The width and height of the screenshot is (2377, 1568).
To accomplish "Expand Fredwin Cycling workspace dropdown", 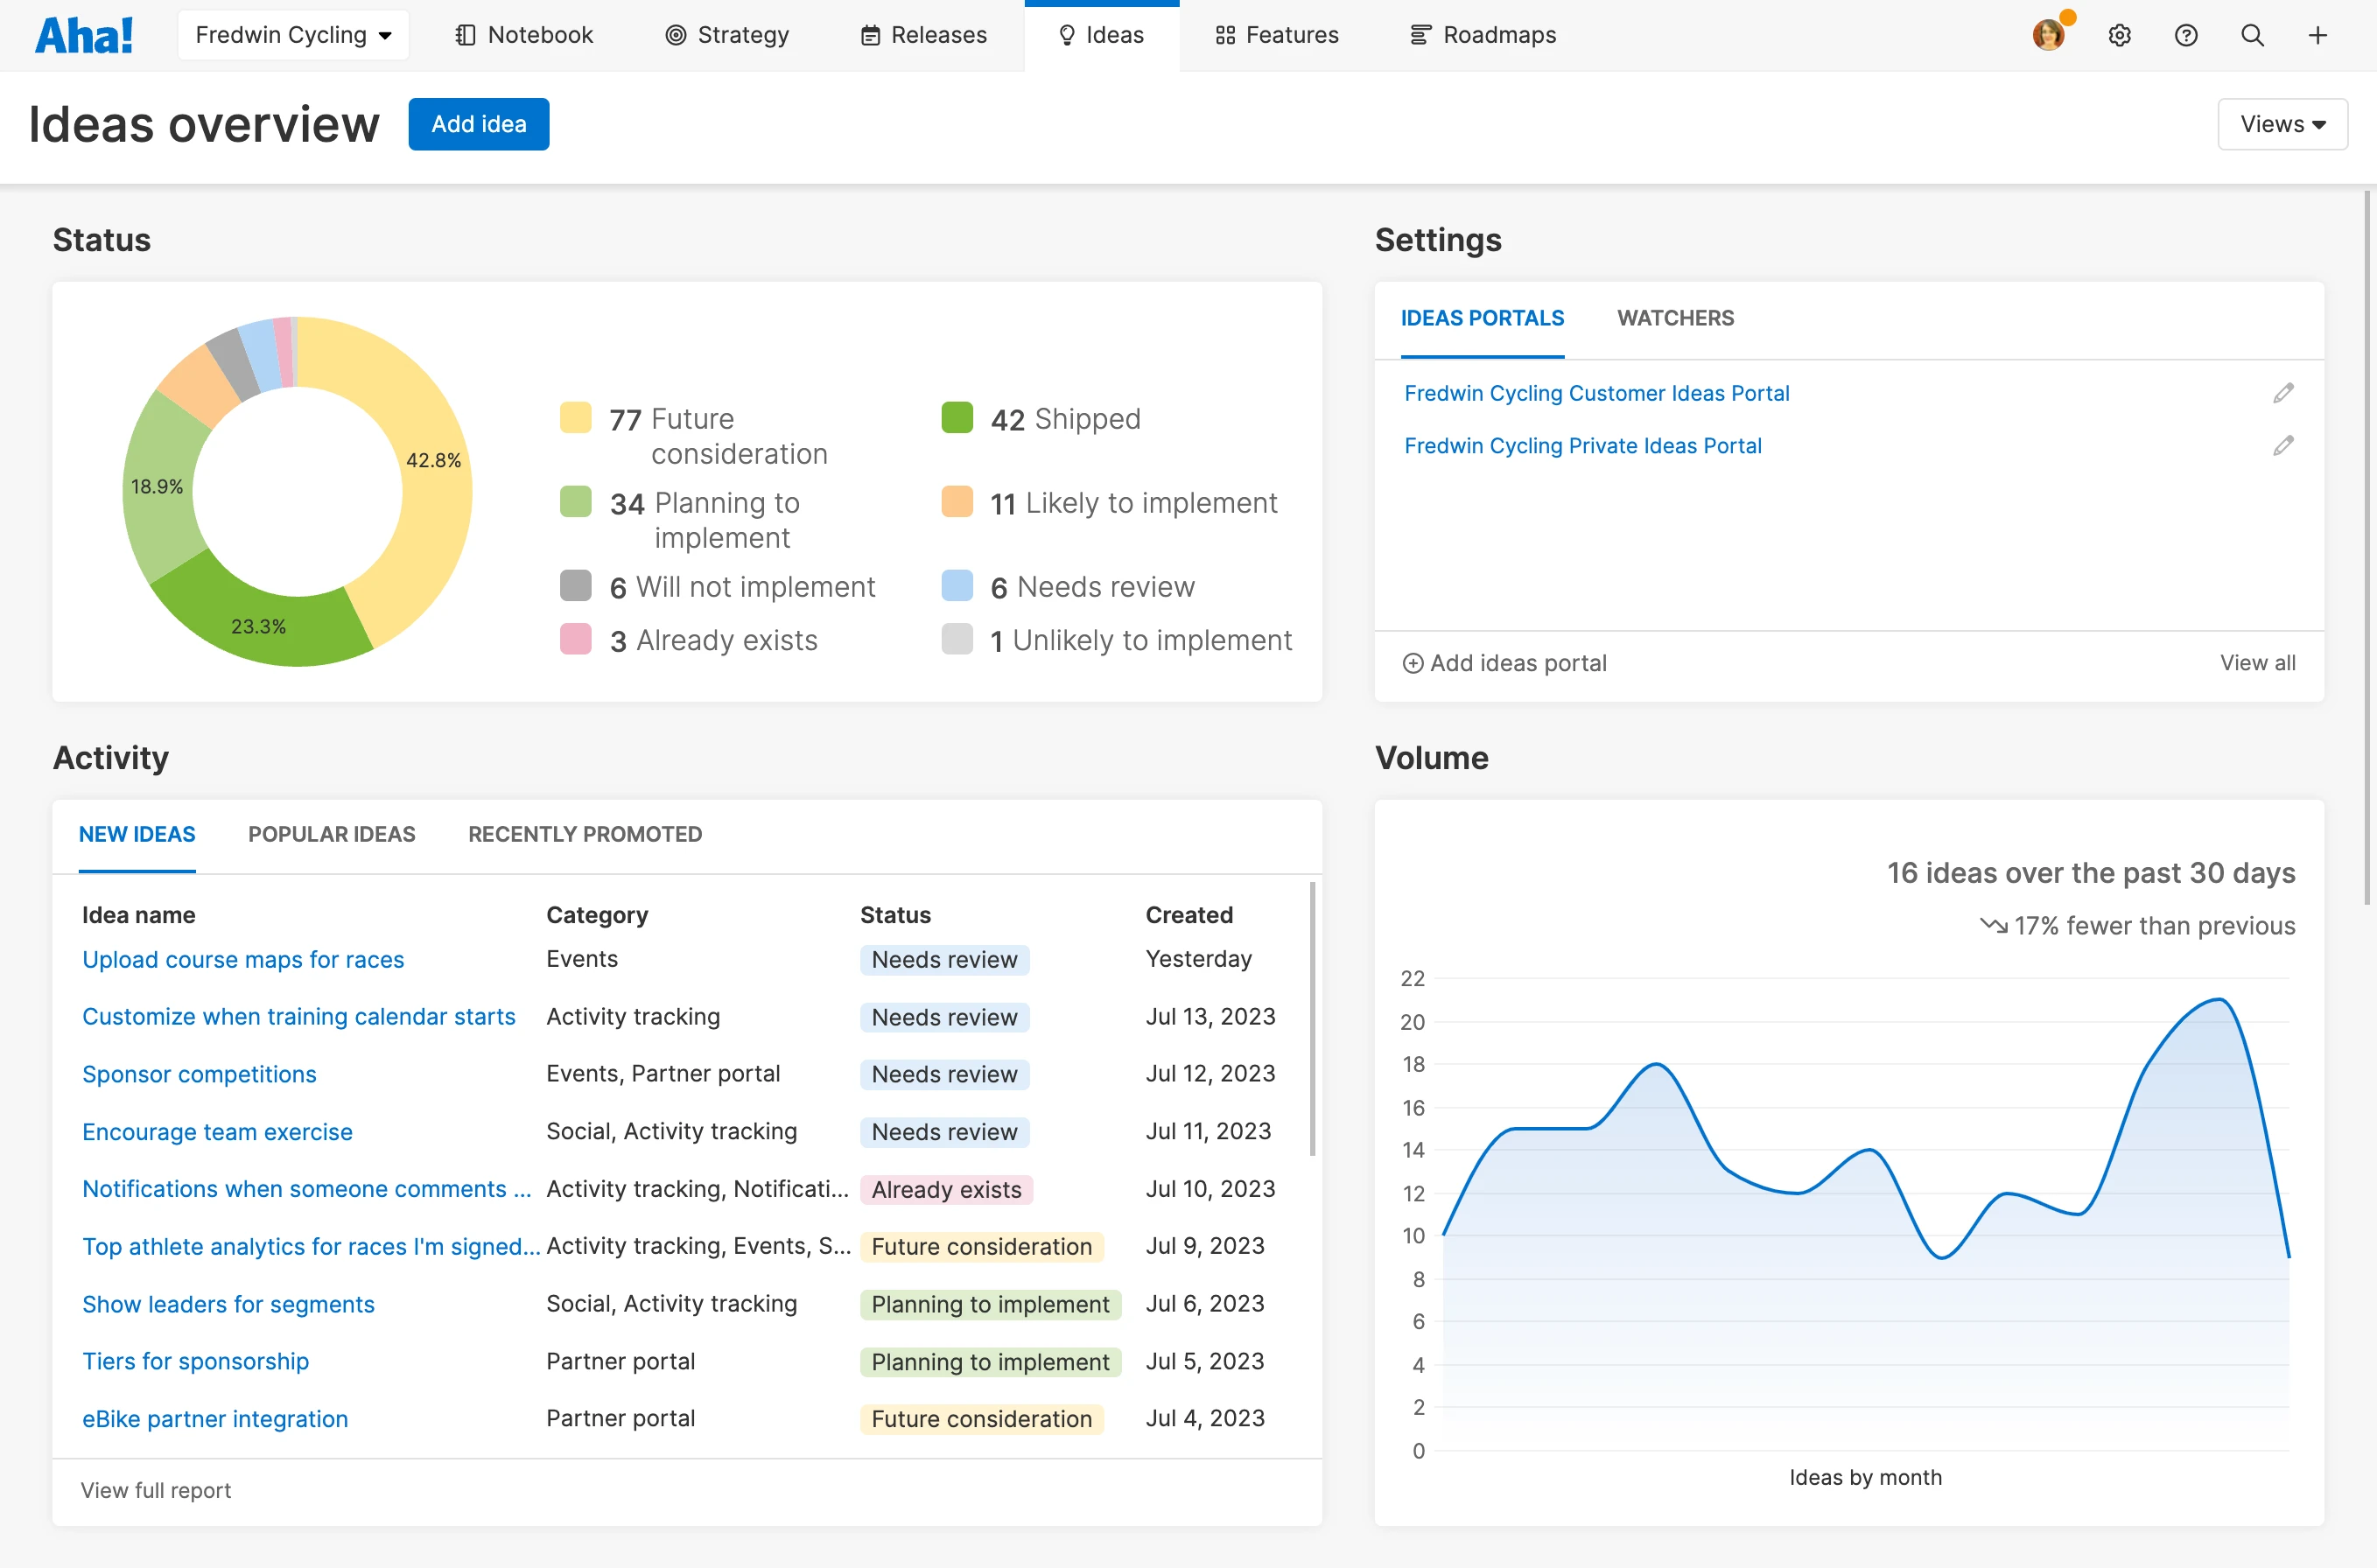I will 293,36.
